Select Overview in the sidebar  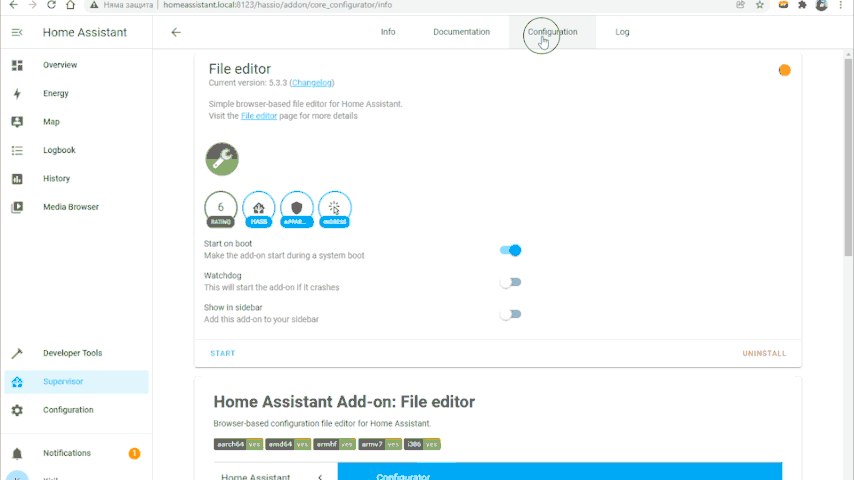coord(76,65)
